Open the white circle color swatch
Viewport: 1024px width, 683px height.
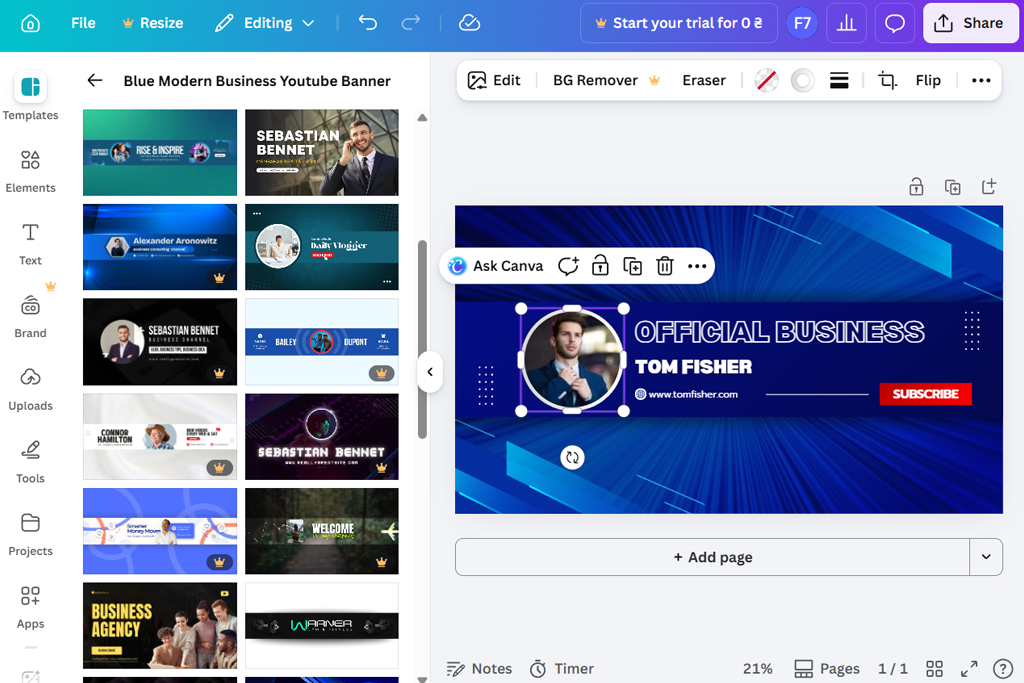pos(803,81)
